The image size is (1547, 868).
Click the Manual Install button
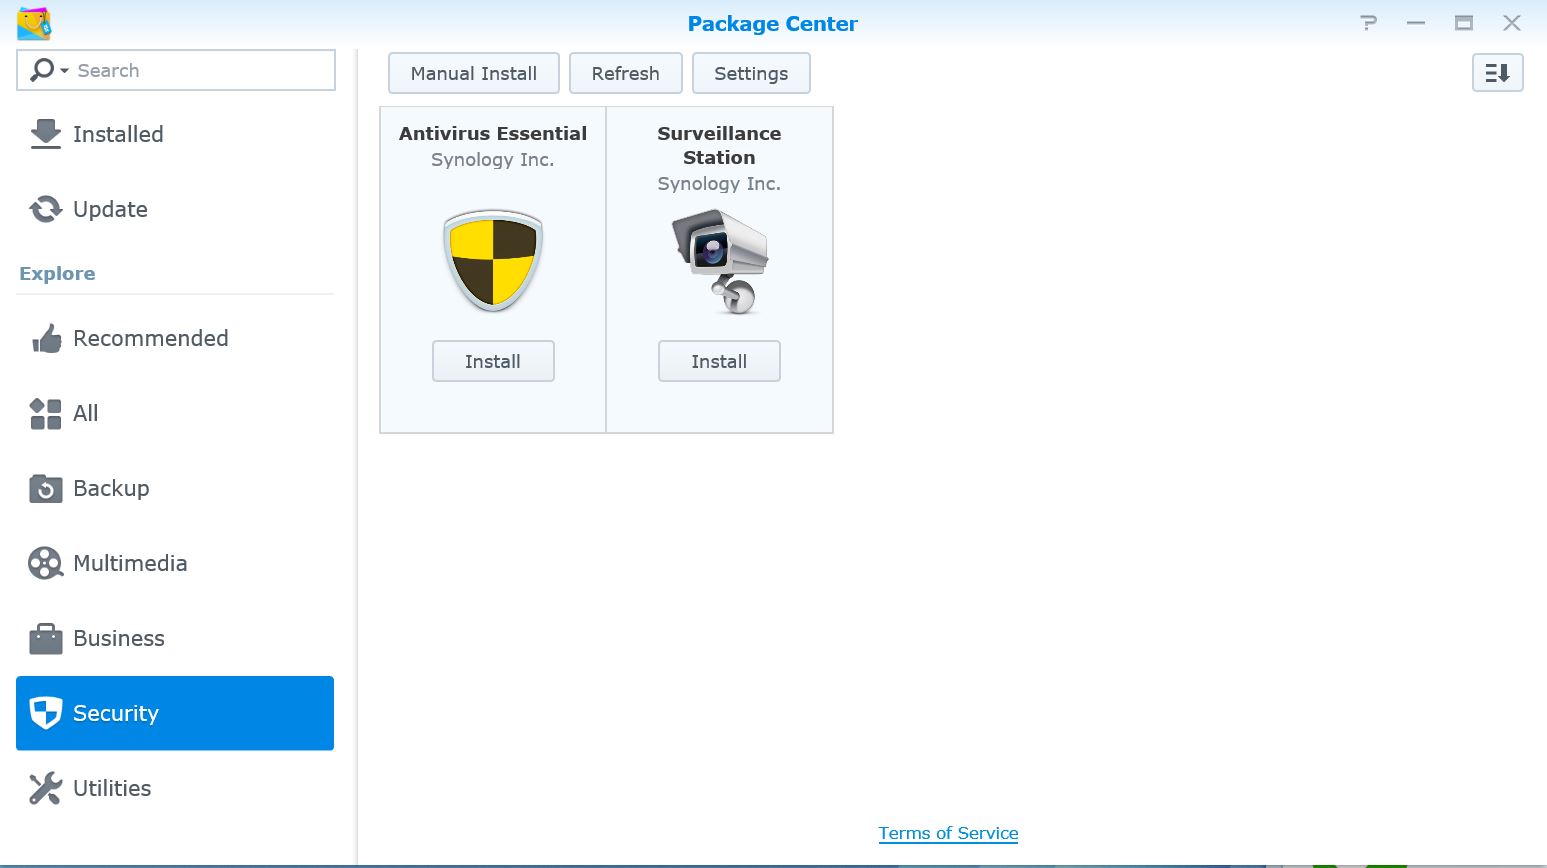point(474,73)
